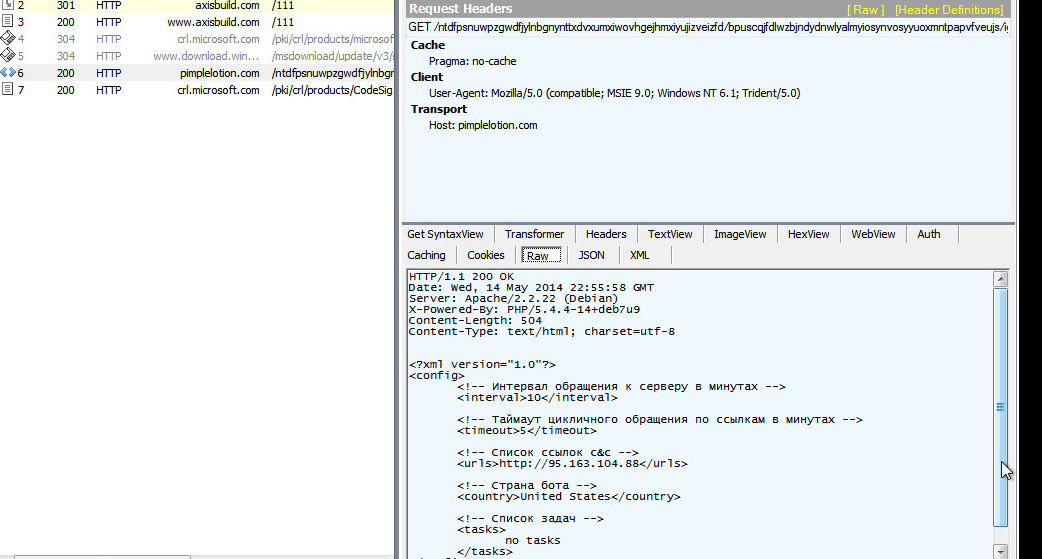Select the www.axisbuild.com session row
1042x559 pixels.
(200, 22)
